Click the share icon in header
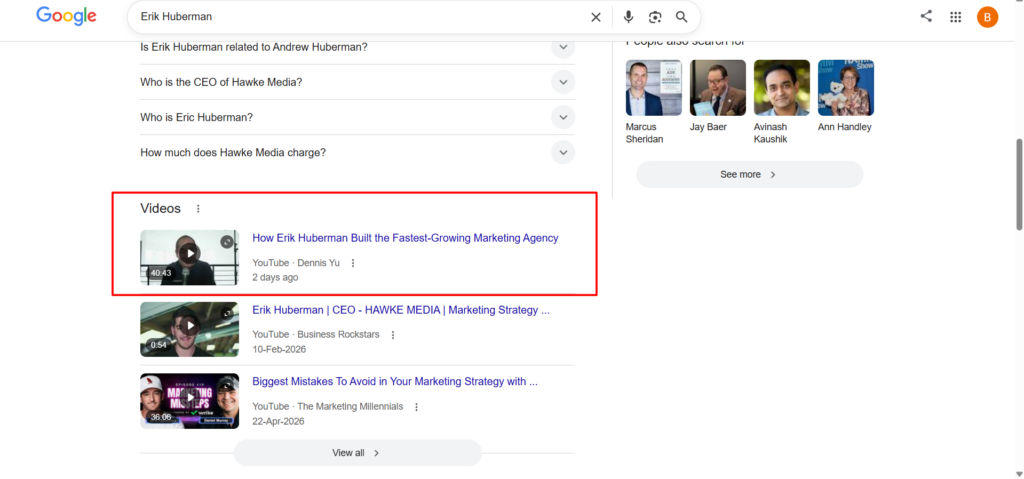Image resolution: width=1024 pixels, height=479 pixels. tap(926, 16)
